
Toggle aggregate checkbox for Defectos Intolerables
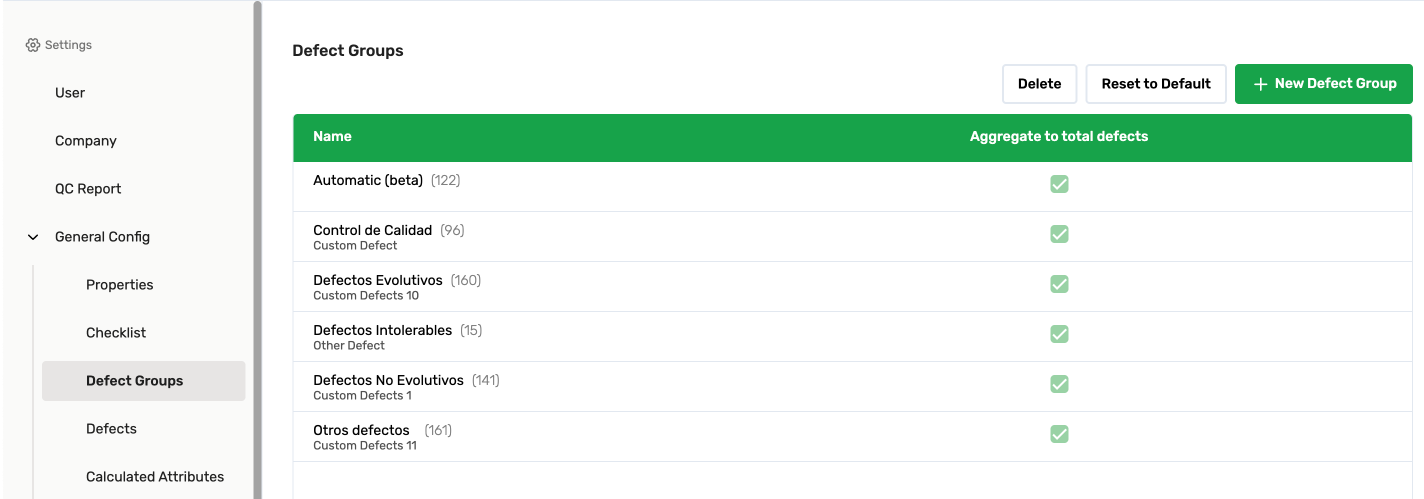tap(1059, 334)
